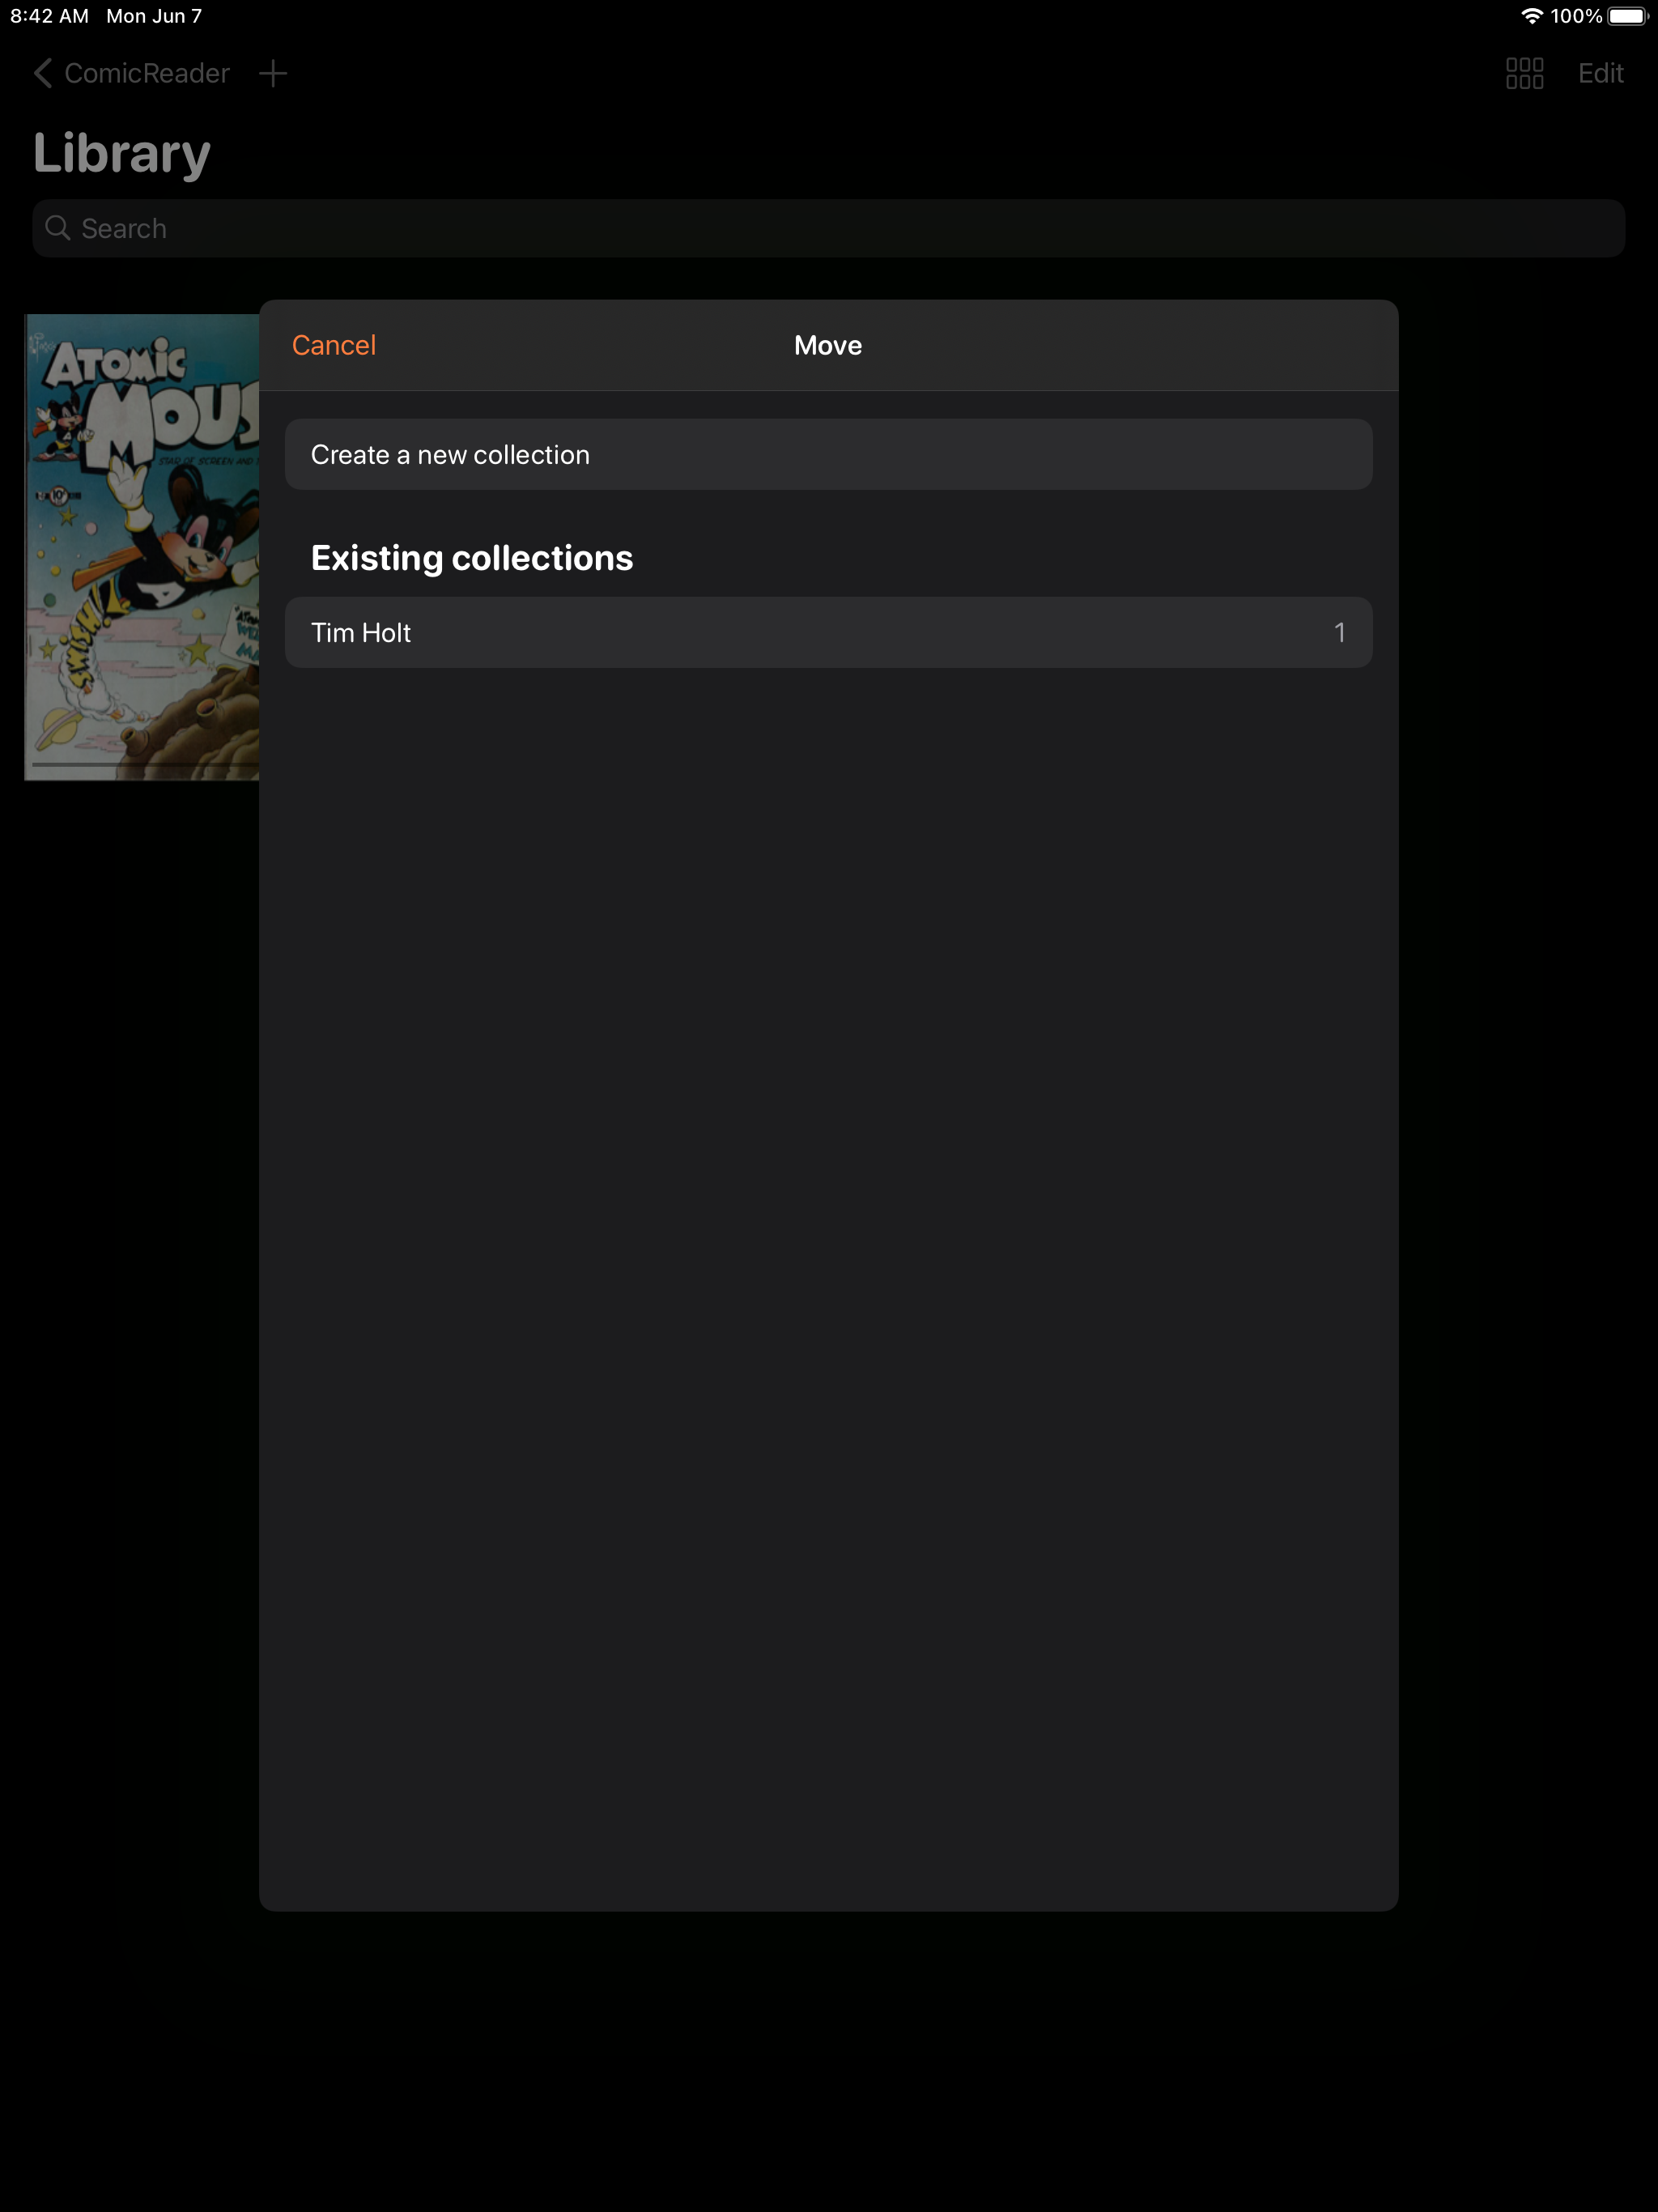The width and height of the screenshot is (1658, 2212).
Task: Click the Tim Holt item count 1
Action: pyautogui.click(x=1339, y=633)
